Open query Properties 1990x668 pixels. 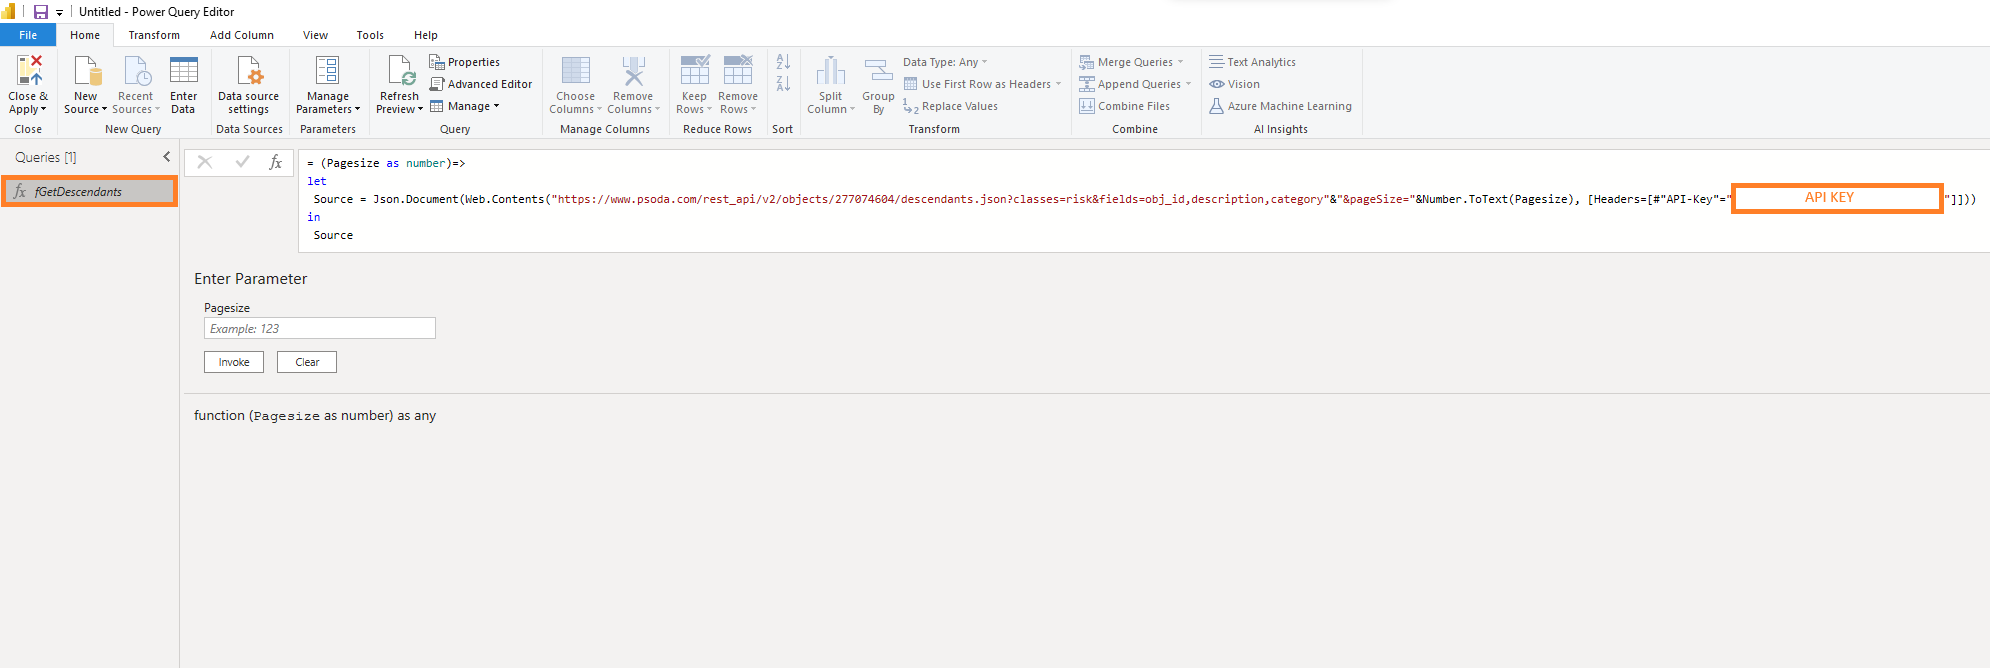(465, 62)
